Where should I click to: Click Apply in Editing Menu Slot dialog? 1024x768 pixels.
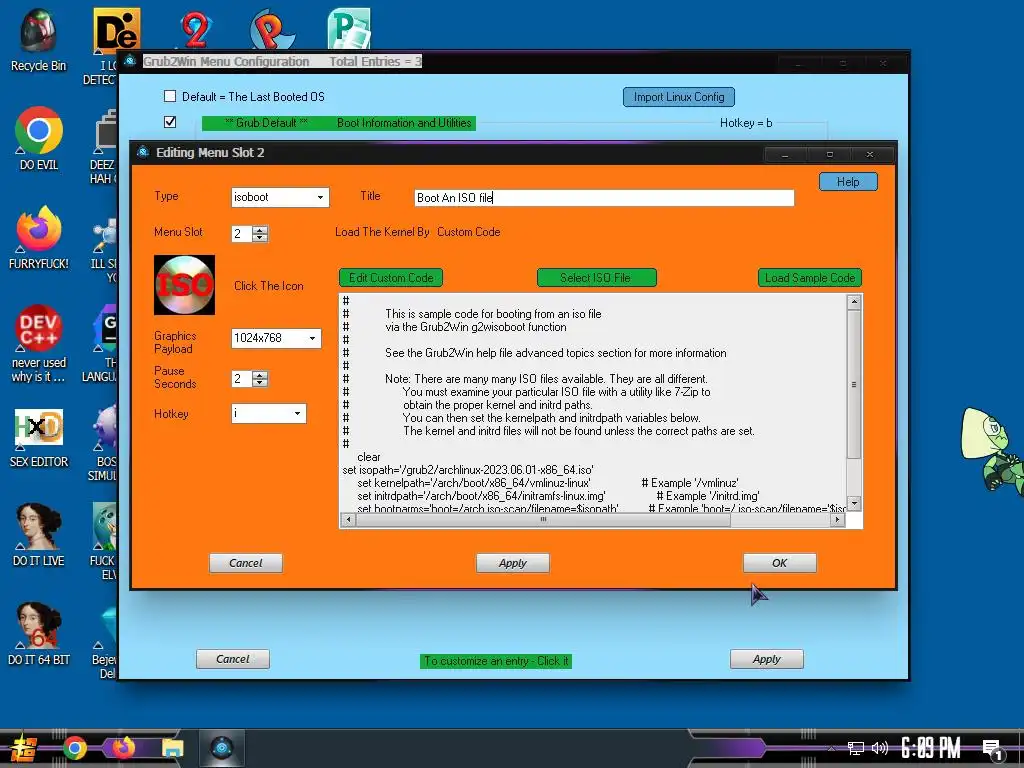[513, 563]
